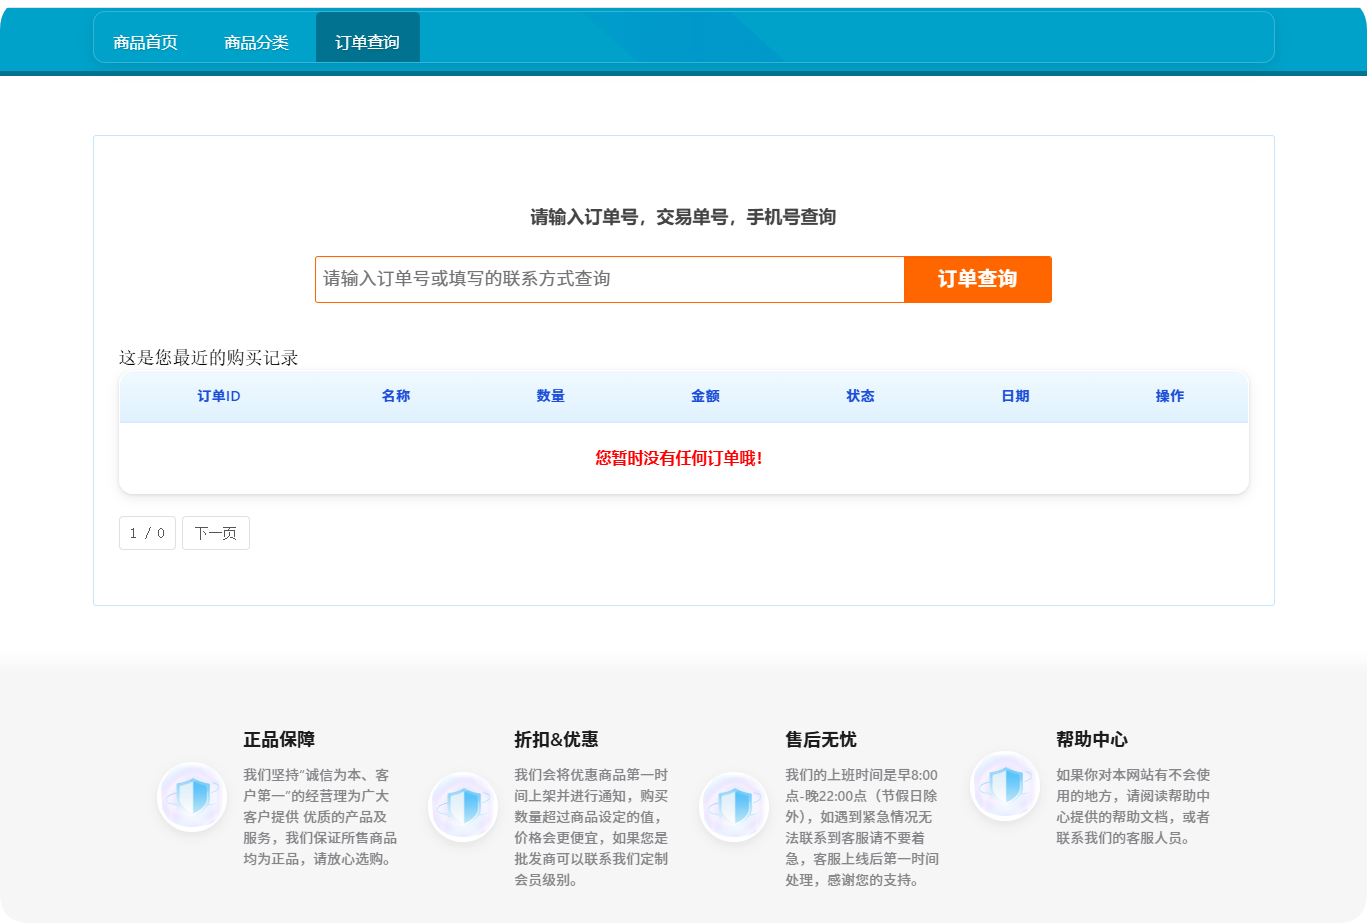Click the shield icon beside 售后无忧
The height and width of the screenshot is (923, 1367).
(734, 807)
